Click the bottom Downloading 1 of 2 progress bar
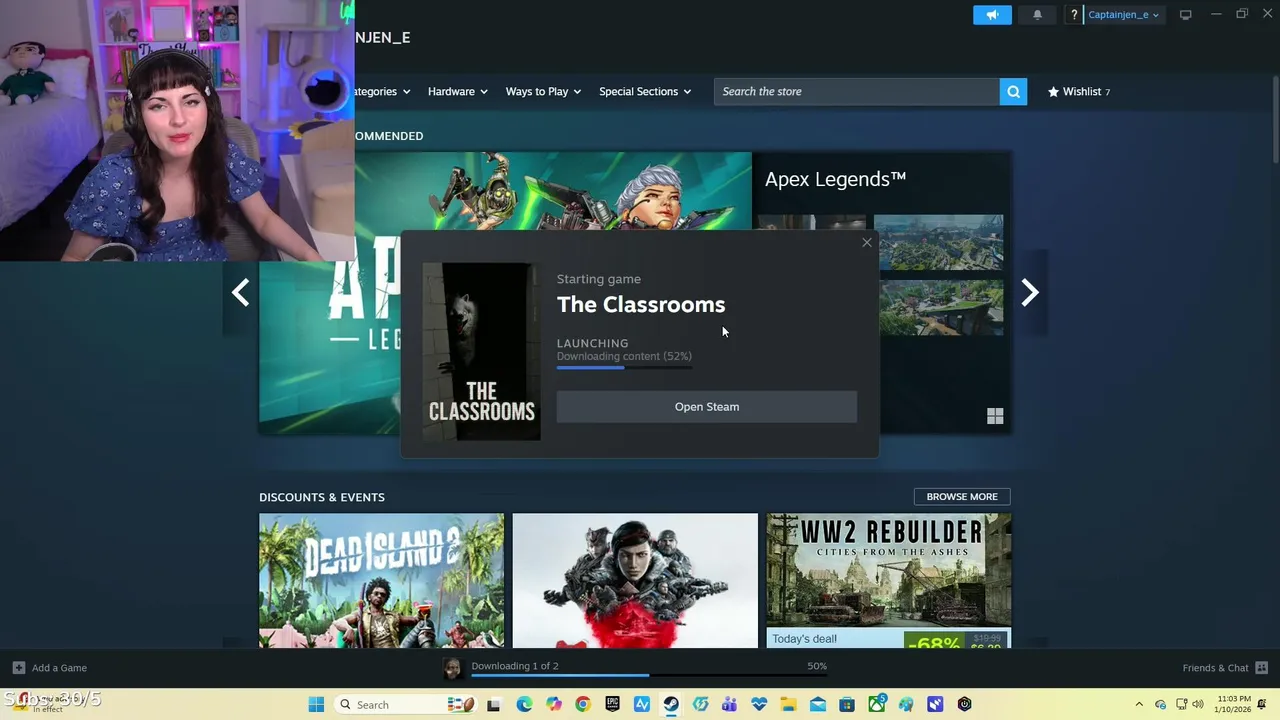Image resolution: width=1280 pixels, height=720 pixels. coord(648,677)
